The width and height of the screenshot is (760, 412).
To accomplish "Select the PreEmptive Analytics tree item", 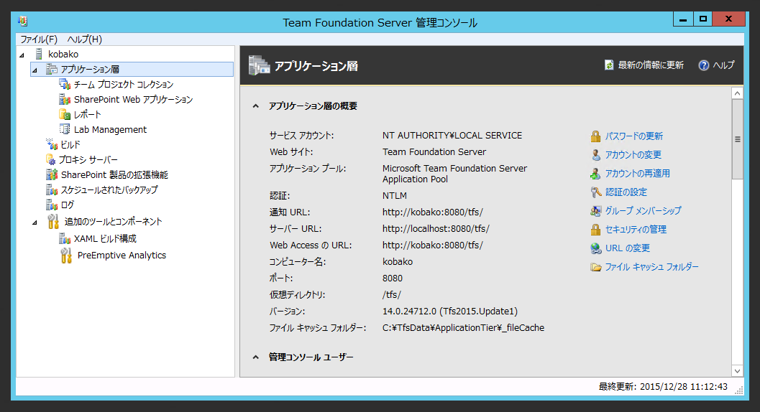I will point(122,255).
